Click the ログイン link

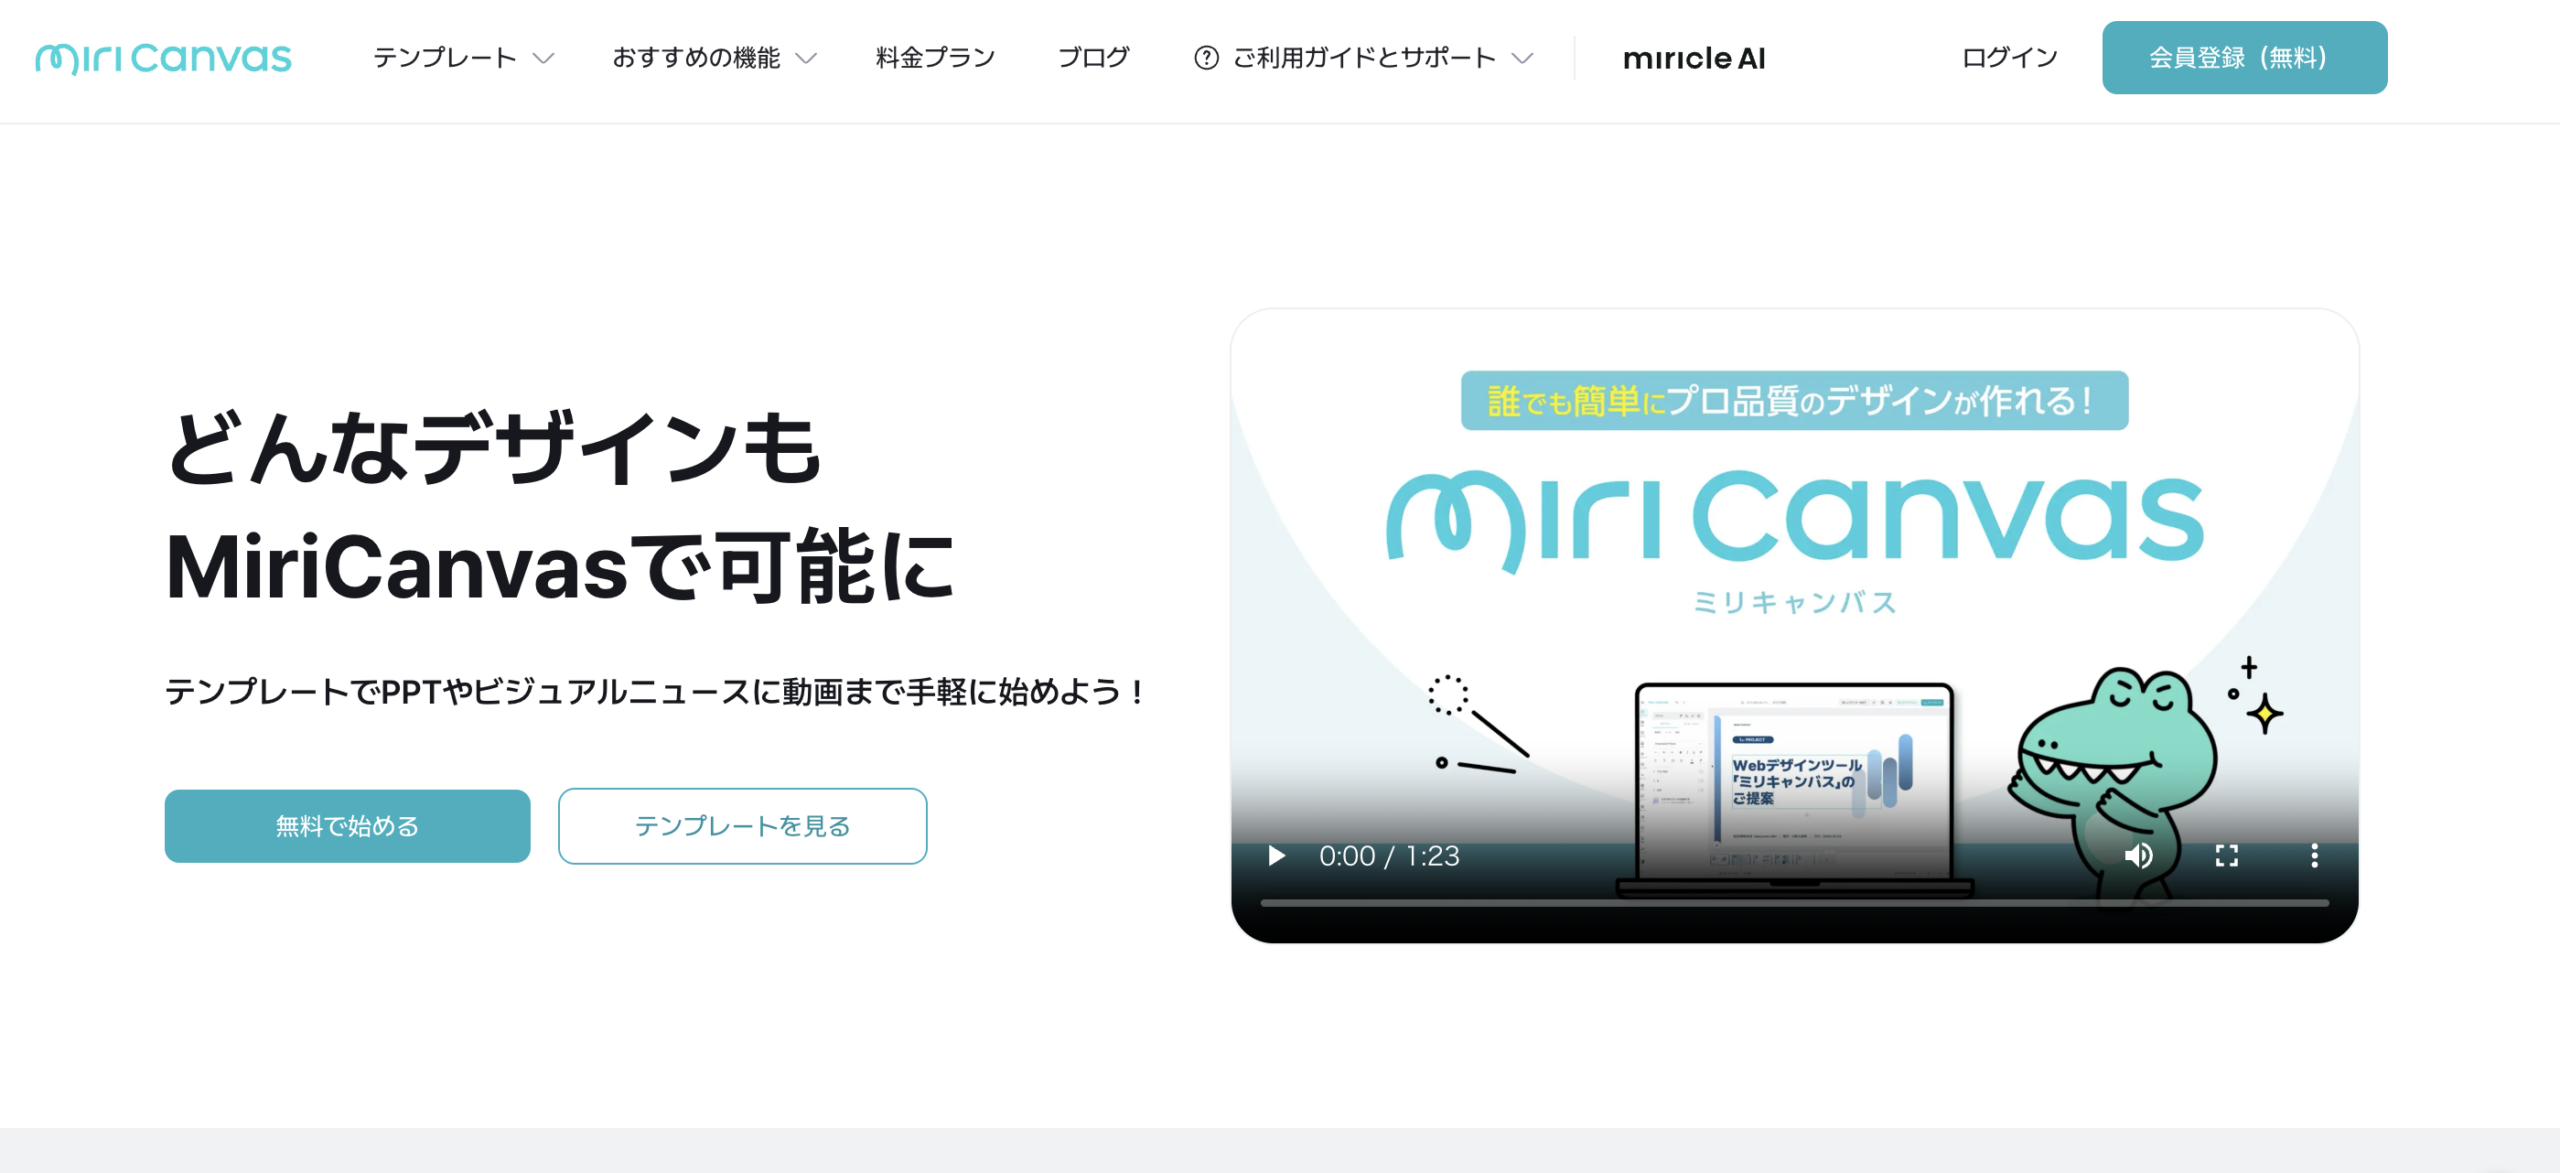[x=2010, y=58]
